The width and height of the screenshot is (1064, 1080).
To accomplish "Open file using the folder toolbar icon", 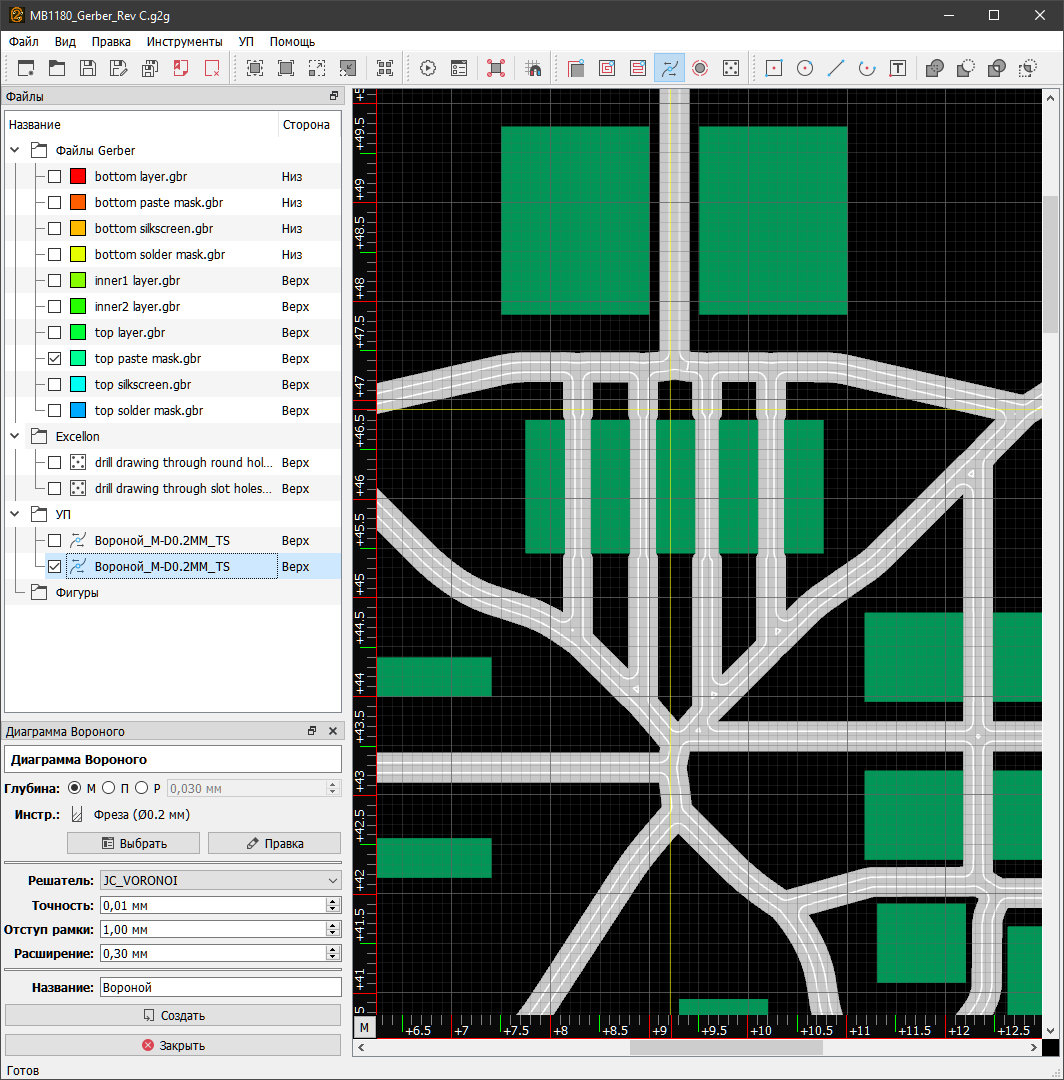I will point(57,68).
